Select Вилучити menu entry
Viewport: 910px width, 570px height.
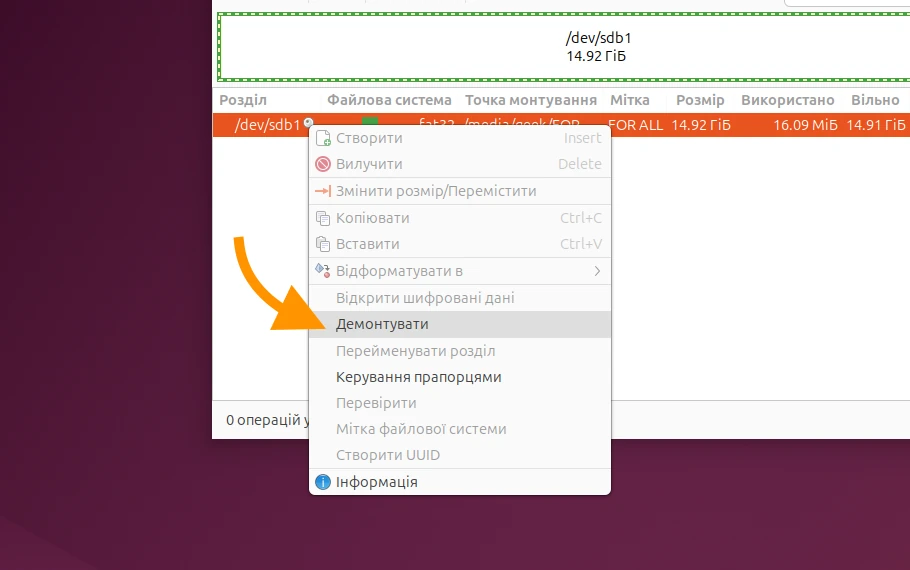[460, 164]
